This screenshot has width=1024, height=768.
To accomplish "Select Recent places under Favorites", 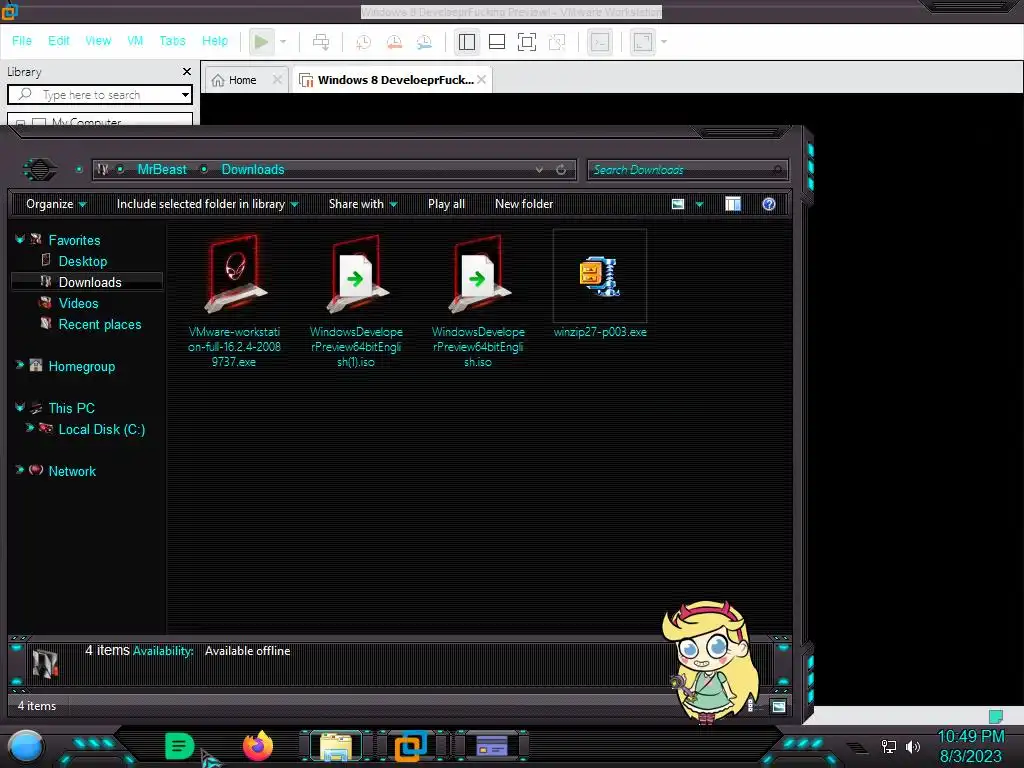I will [99, 324].
